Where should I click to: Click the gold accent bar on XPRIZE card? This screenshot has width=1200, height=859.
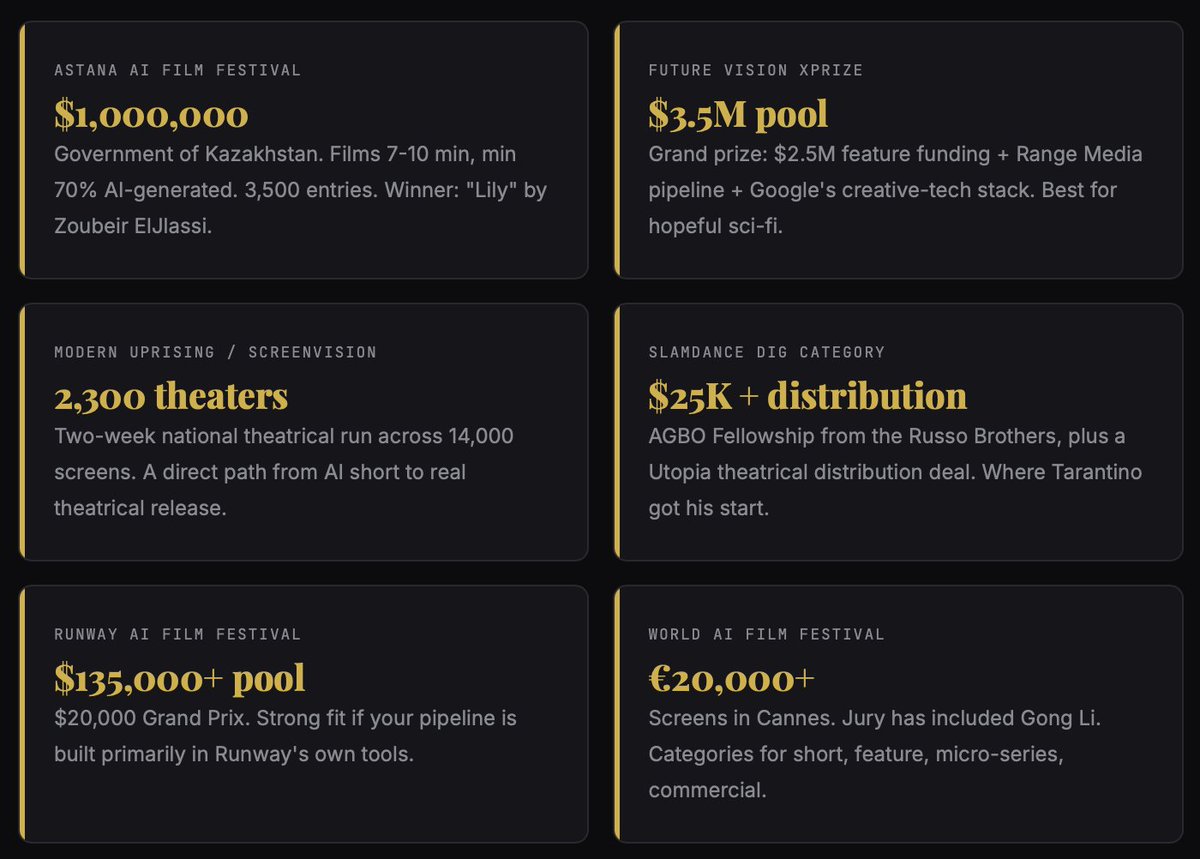point(617,150)
